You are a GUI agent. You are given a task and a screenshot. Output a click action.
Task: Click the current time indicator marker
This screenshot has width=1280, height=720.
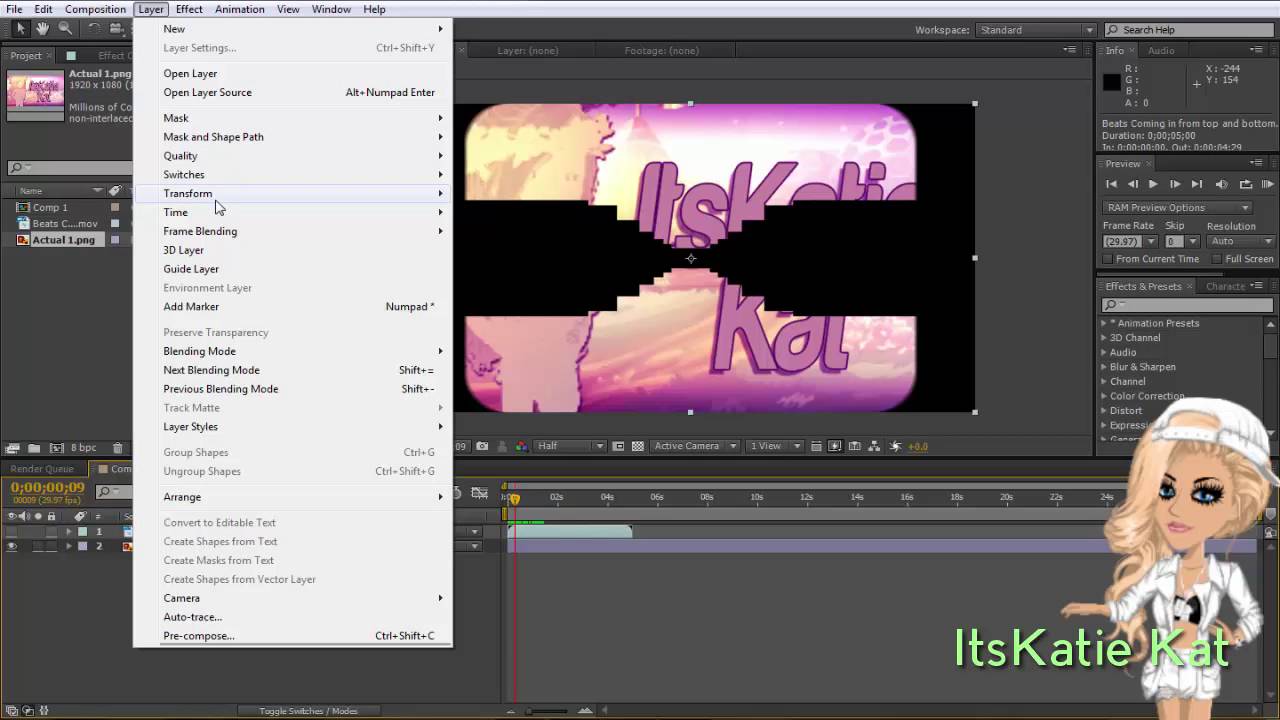(515, 498)
